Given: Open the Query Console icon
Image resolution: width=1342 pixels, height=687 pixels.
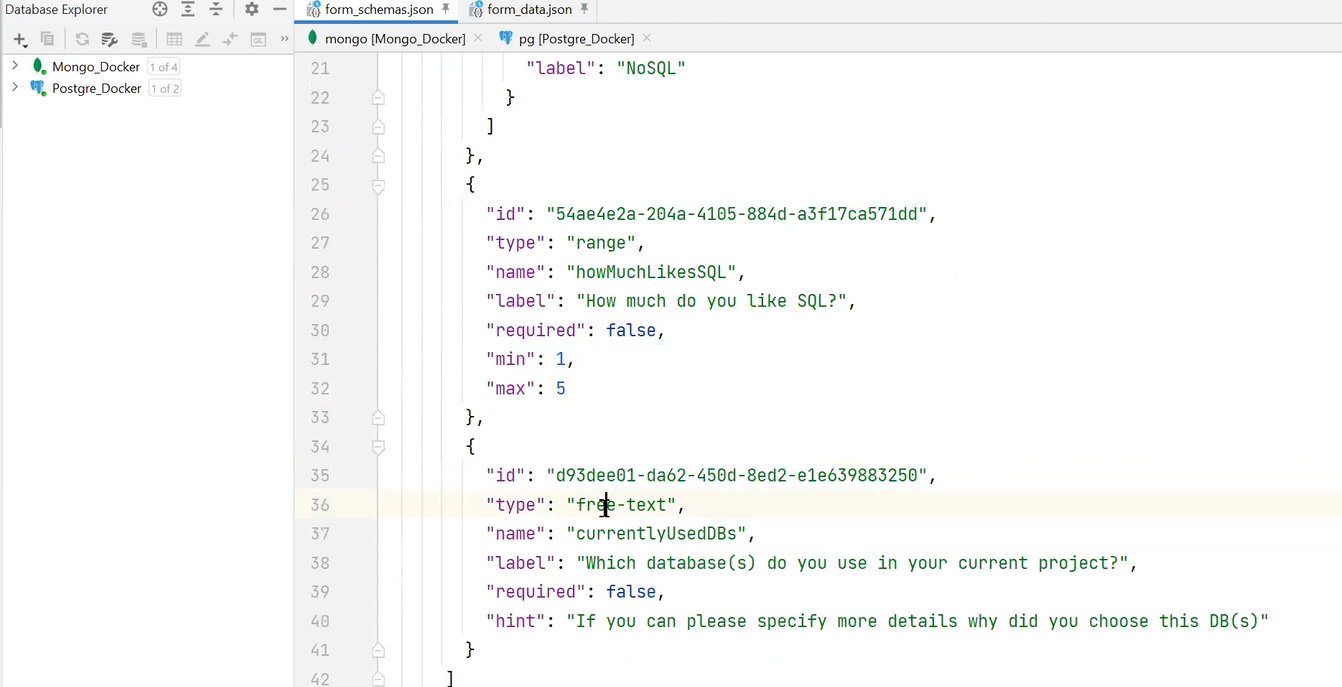Looking at the screenshot, I should tap(258, 38).
